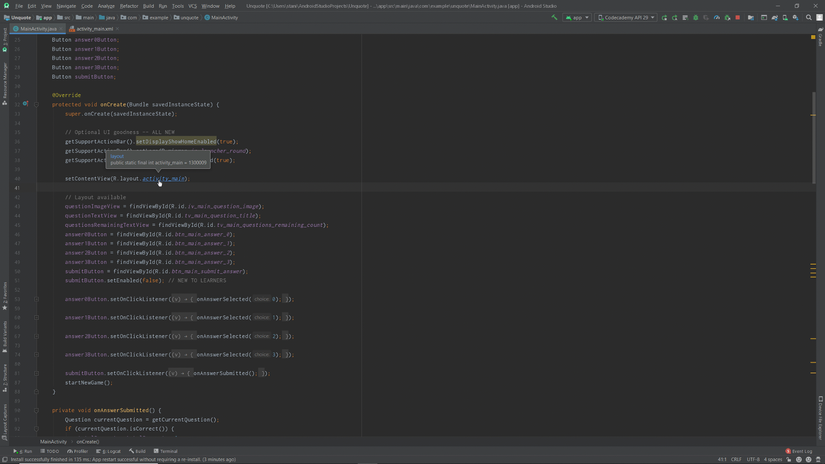Image resolution: width=825 pixels, height=464 pixels.
Task: Click the example breadcrumb in navigation bar
Action: coord(155,17)
